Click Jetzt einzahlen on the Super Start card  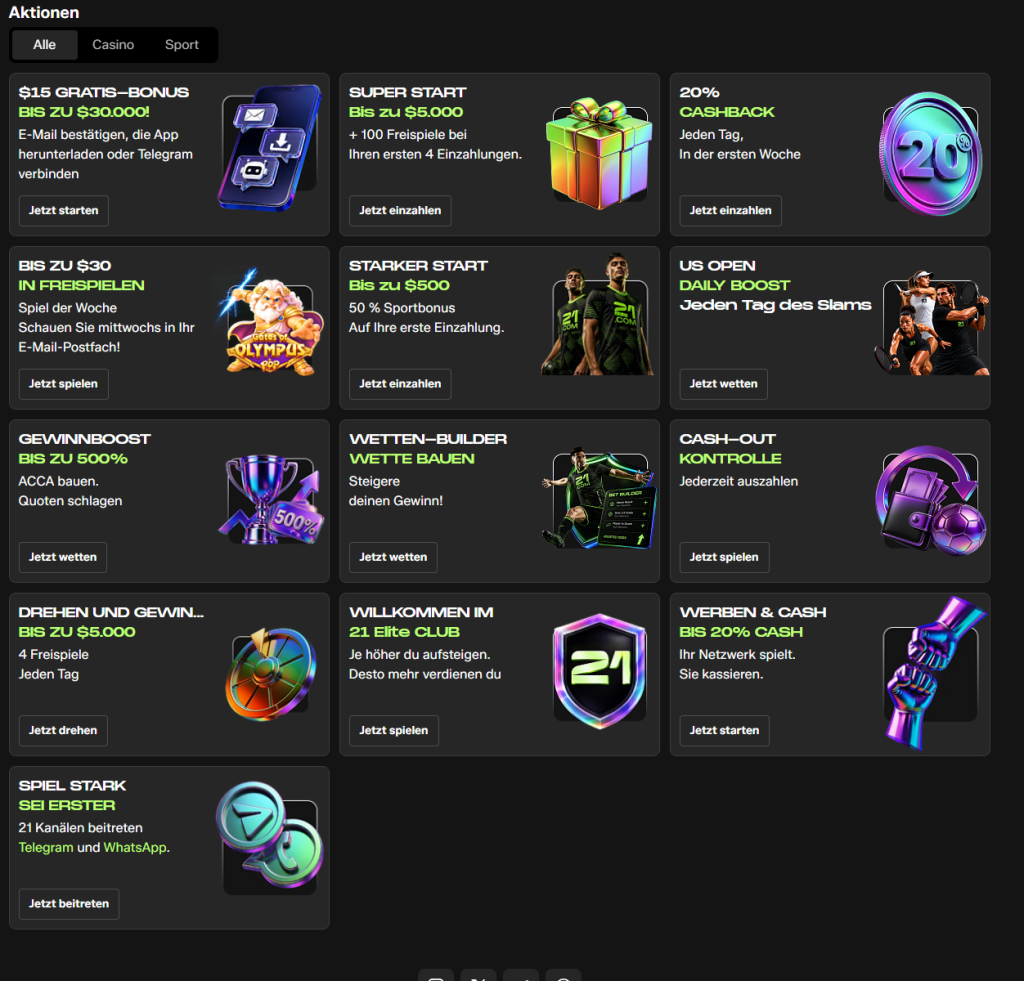click(400, 211)
